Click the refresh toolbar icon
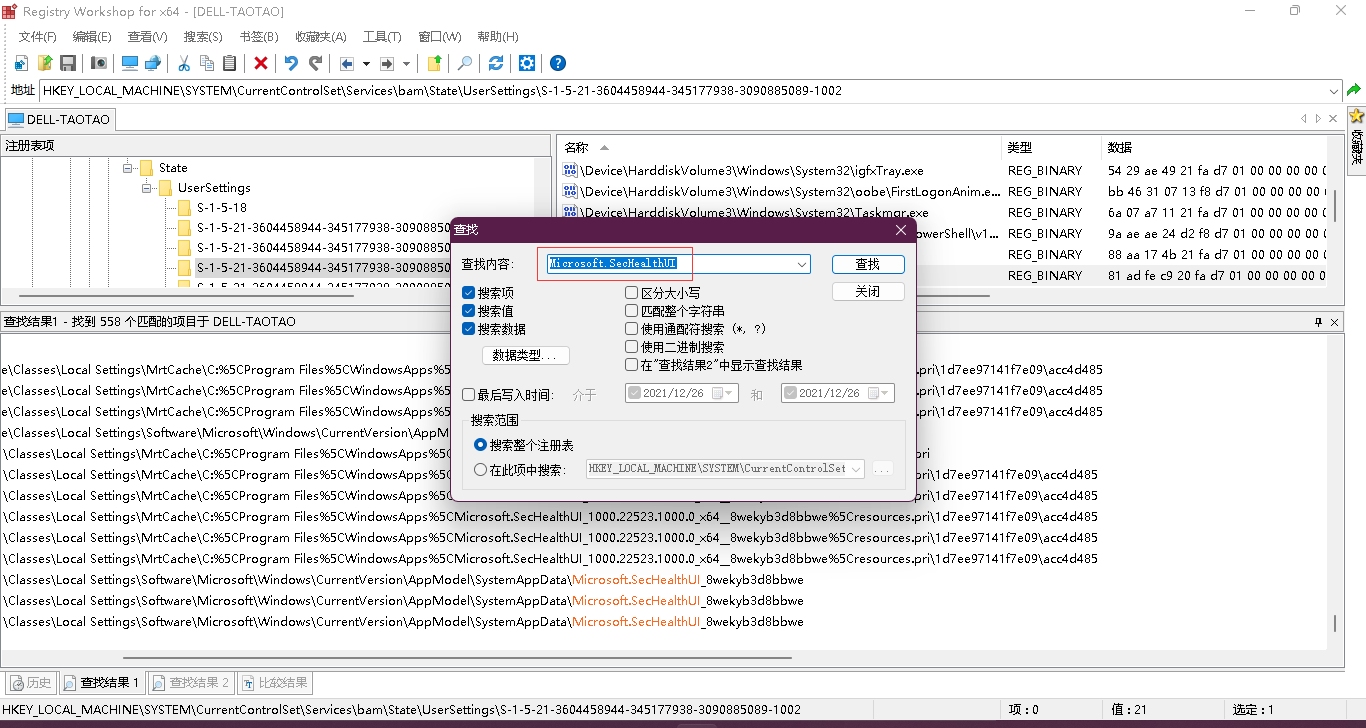 click(x=496, y=63)
